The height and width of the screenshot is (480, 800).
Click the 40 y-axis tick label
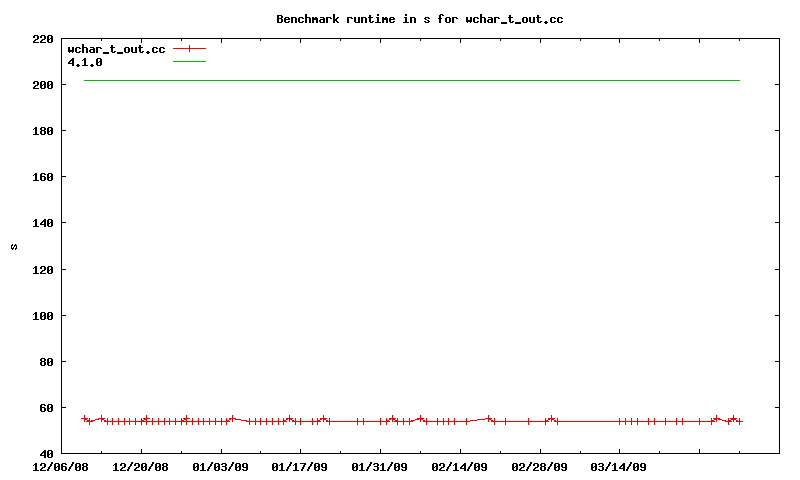(46, 453)
